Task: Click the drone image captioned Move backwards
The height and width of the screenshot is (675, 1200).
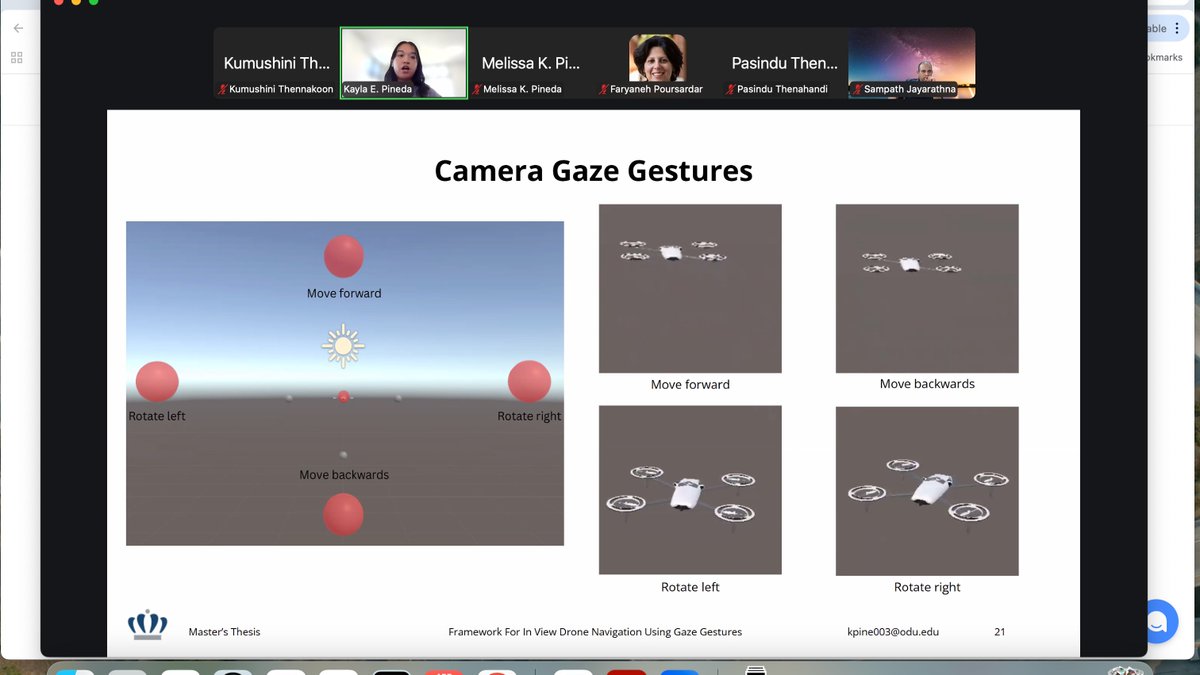Action: tap(927, 289)
